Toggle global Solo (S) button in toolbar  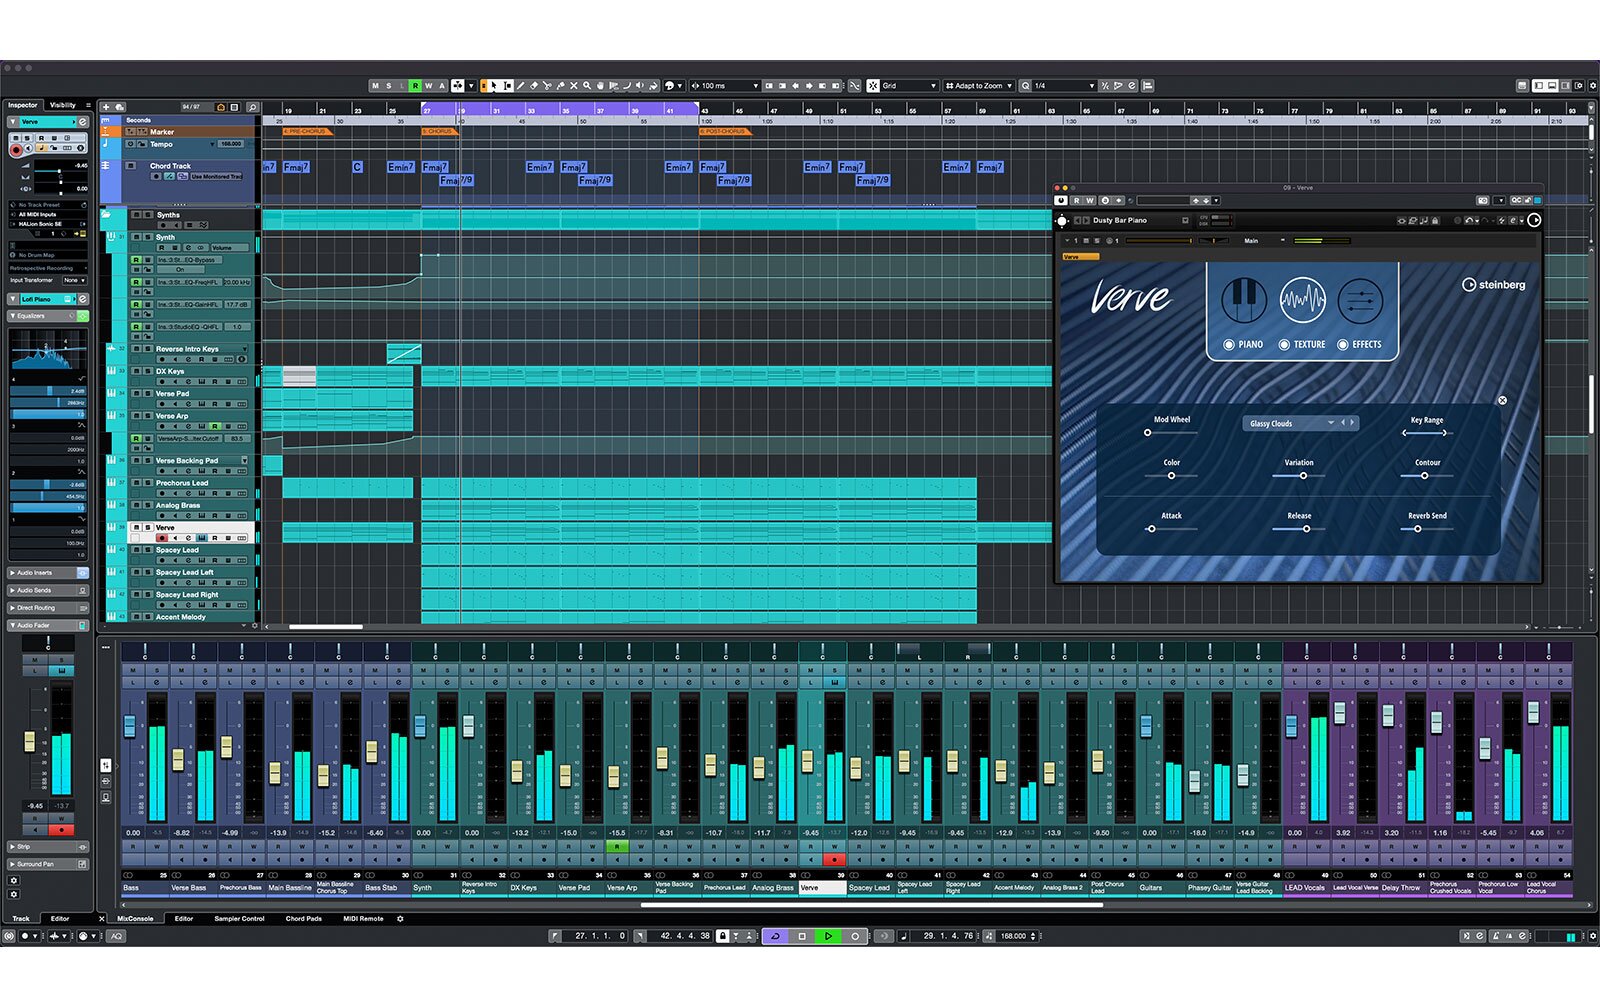coord(389,86)
